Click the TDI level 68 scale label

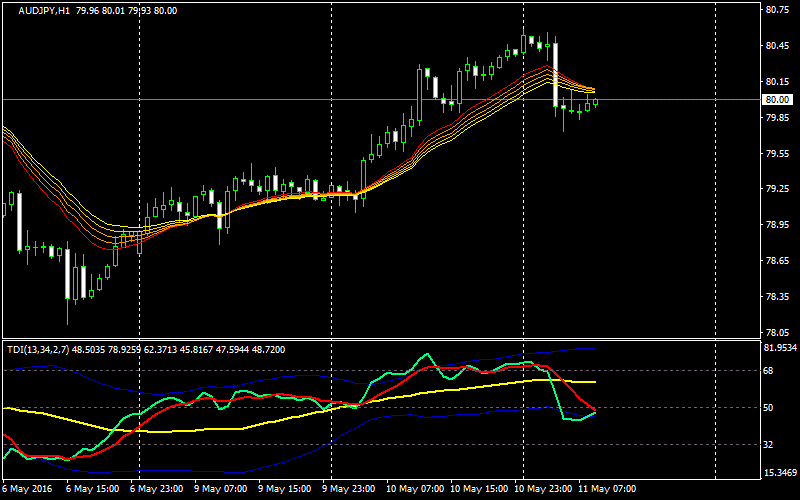(x=771, y=370)
